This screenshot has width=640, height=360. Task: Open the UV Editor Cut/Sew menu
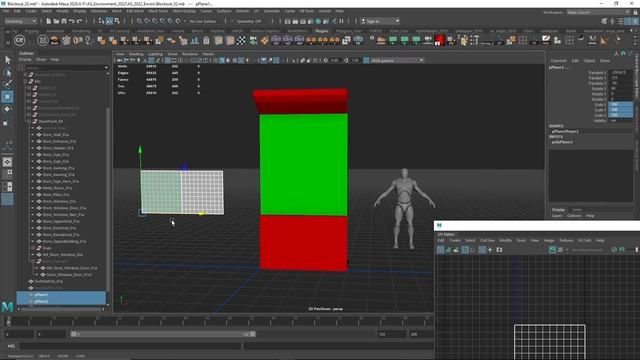(x=487, y=240)
